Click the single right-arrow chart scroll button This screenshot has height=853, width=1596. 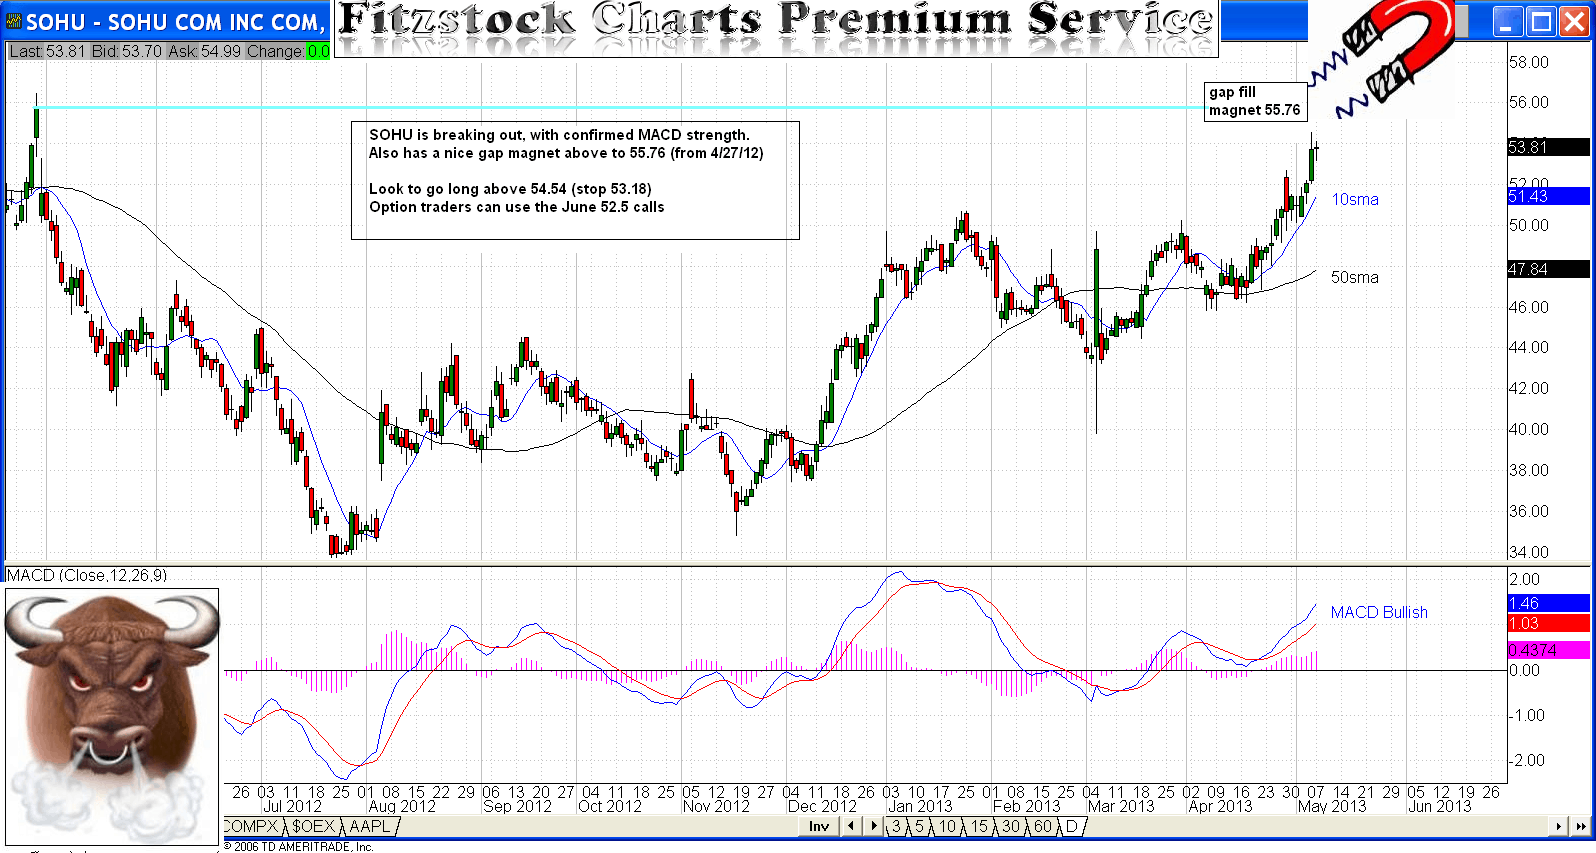pyautogui.click(x=1558, y=826)
